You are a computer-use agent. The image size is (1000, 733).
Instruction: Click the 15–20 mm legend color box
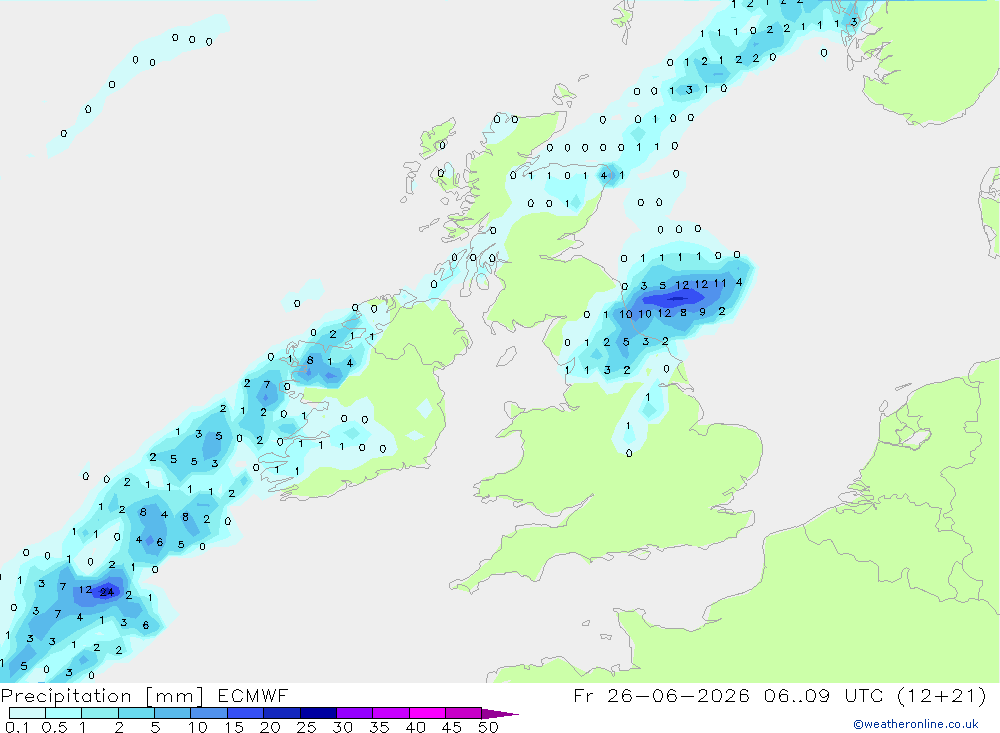tap(246, 713)
